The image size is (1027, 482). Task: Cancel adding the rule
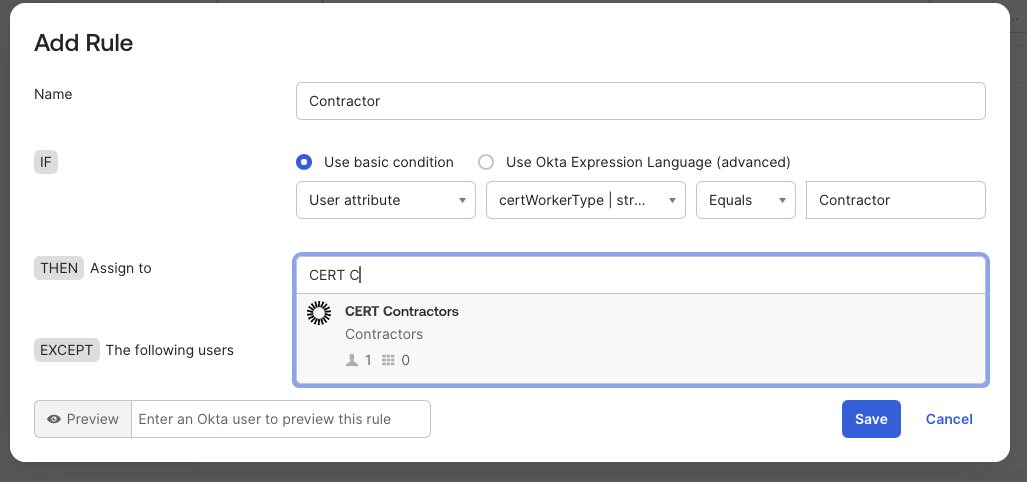click(x=949, y=419)
